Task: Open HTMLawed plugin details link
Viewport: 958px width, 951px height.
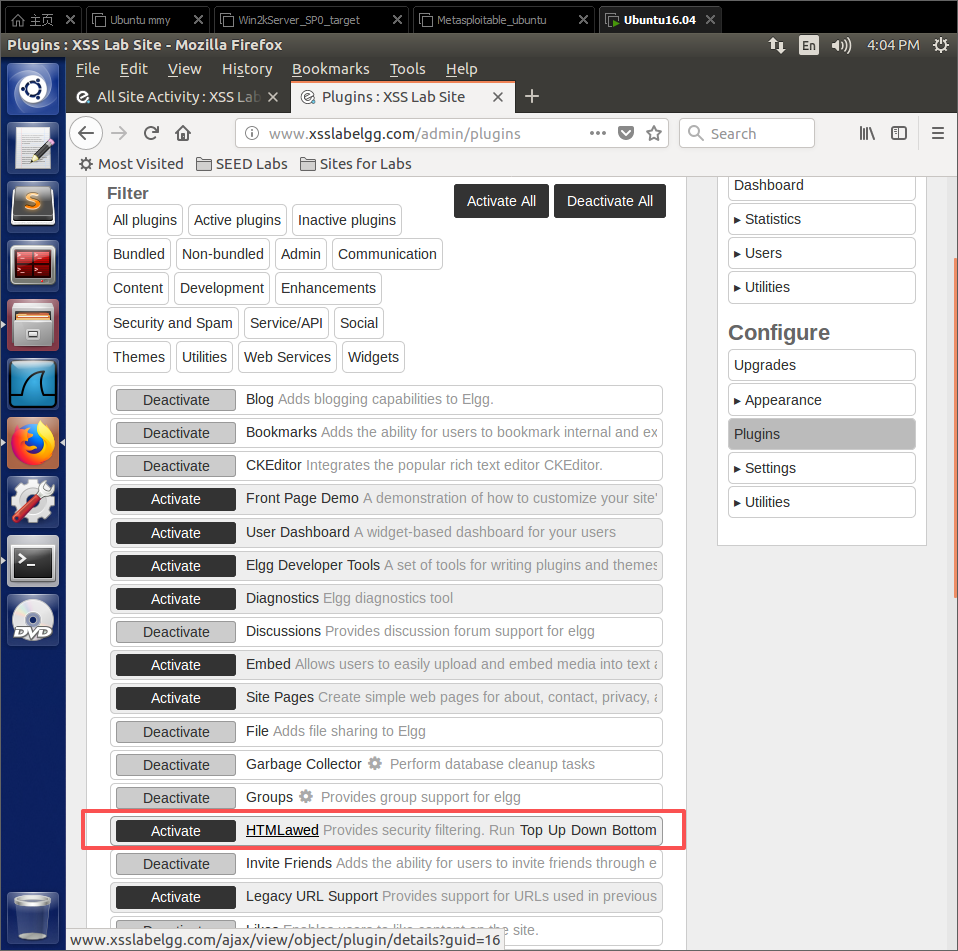Action: coord(282,830)
